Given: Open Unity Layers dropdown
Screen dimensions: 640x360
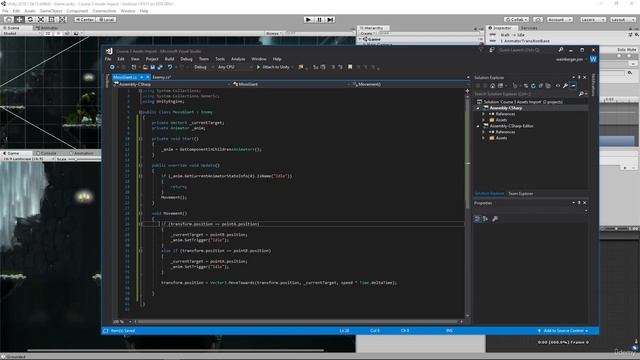Looking at the screenshot, I should pyautogui.click(x=593, y=19).
